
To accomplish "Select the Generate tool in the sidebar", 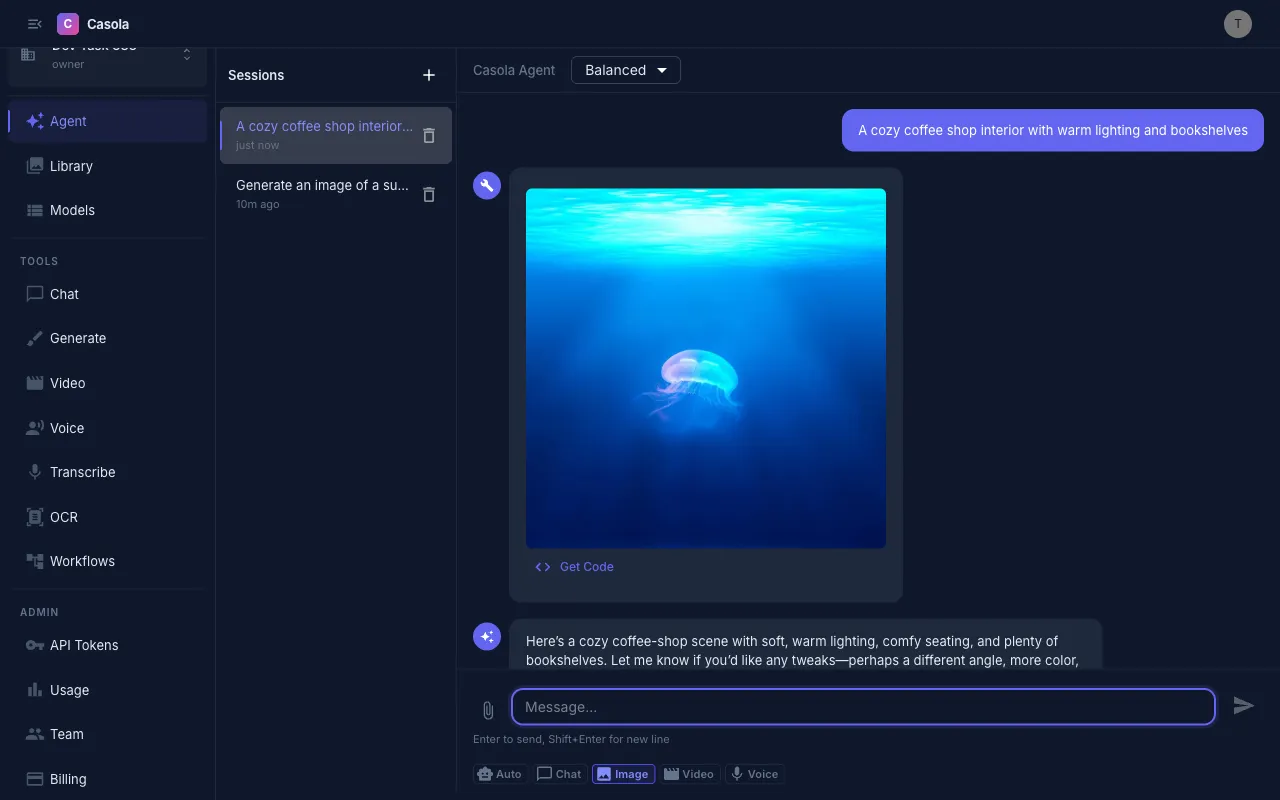I will 78,338.
